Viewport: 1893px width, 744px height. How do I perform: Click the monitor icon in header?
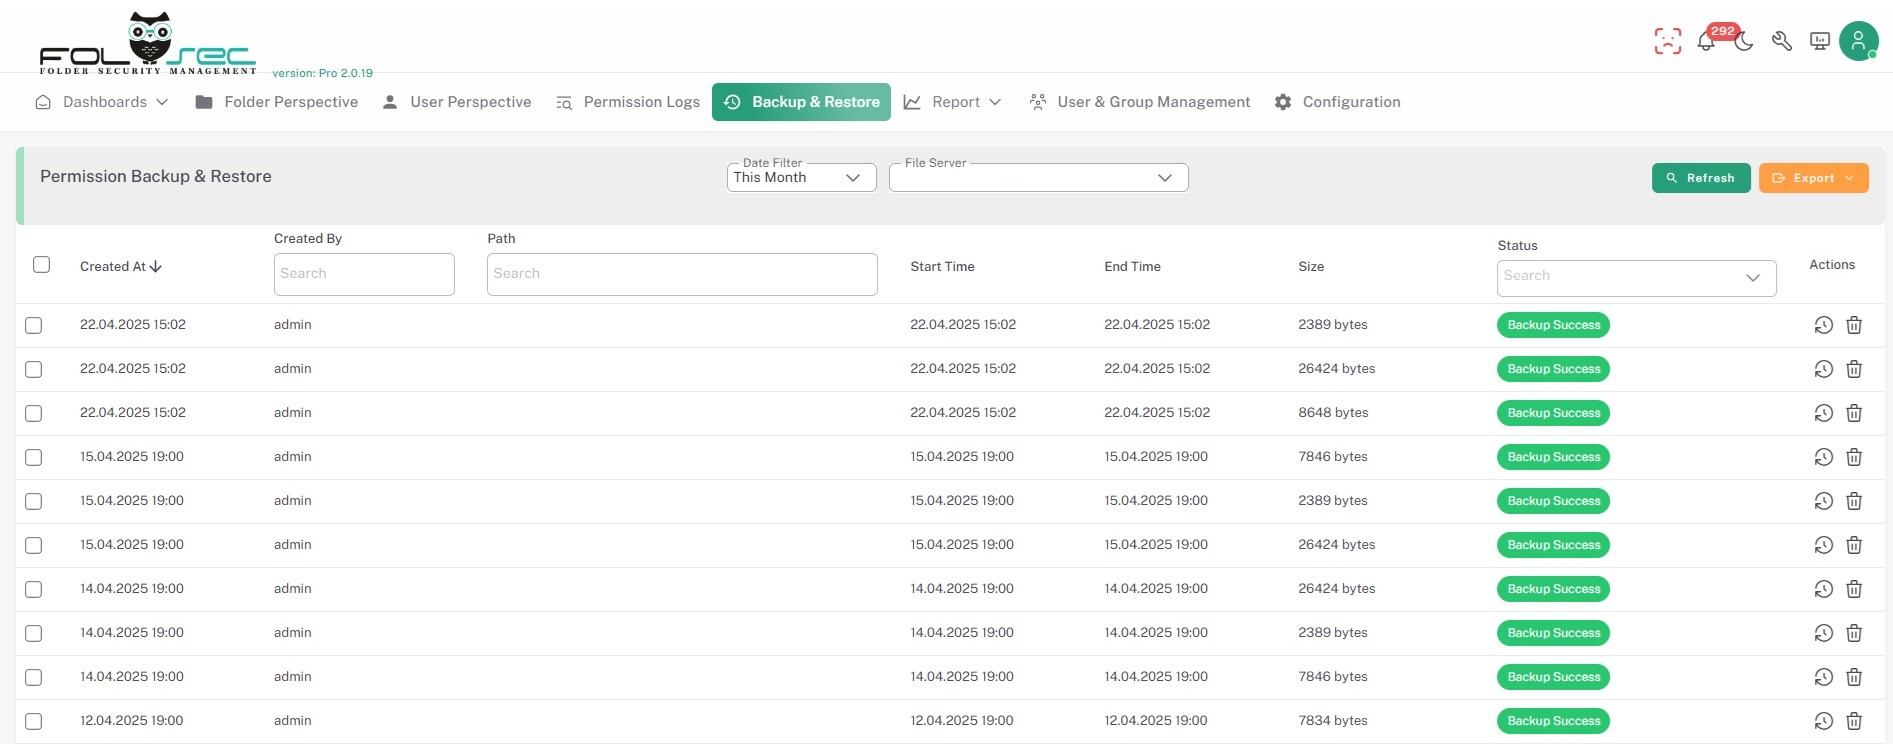click(1820, 41)
